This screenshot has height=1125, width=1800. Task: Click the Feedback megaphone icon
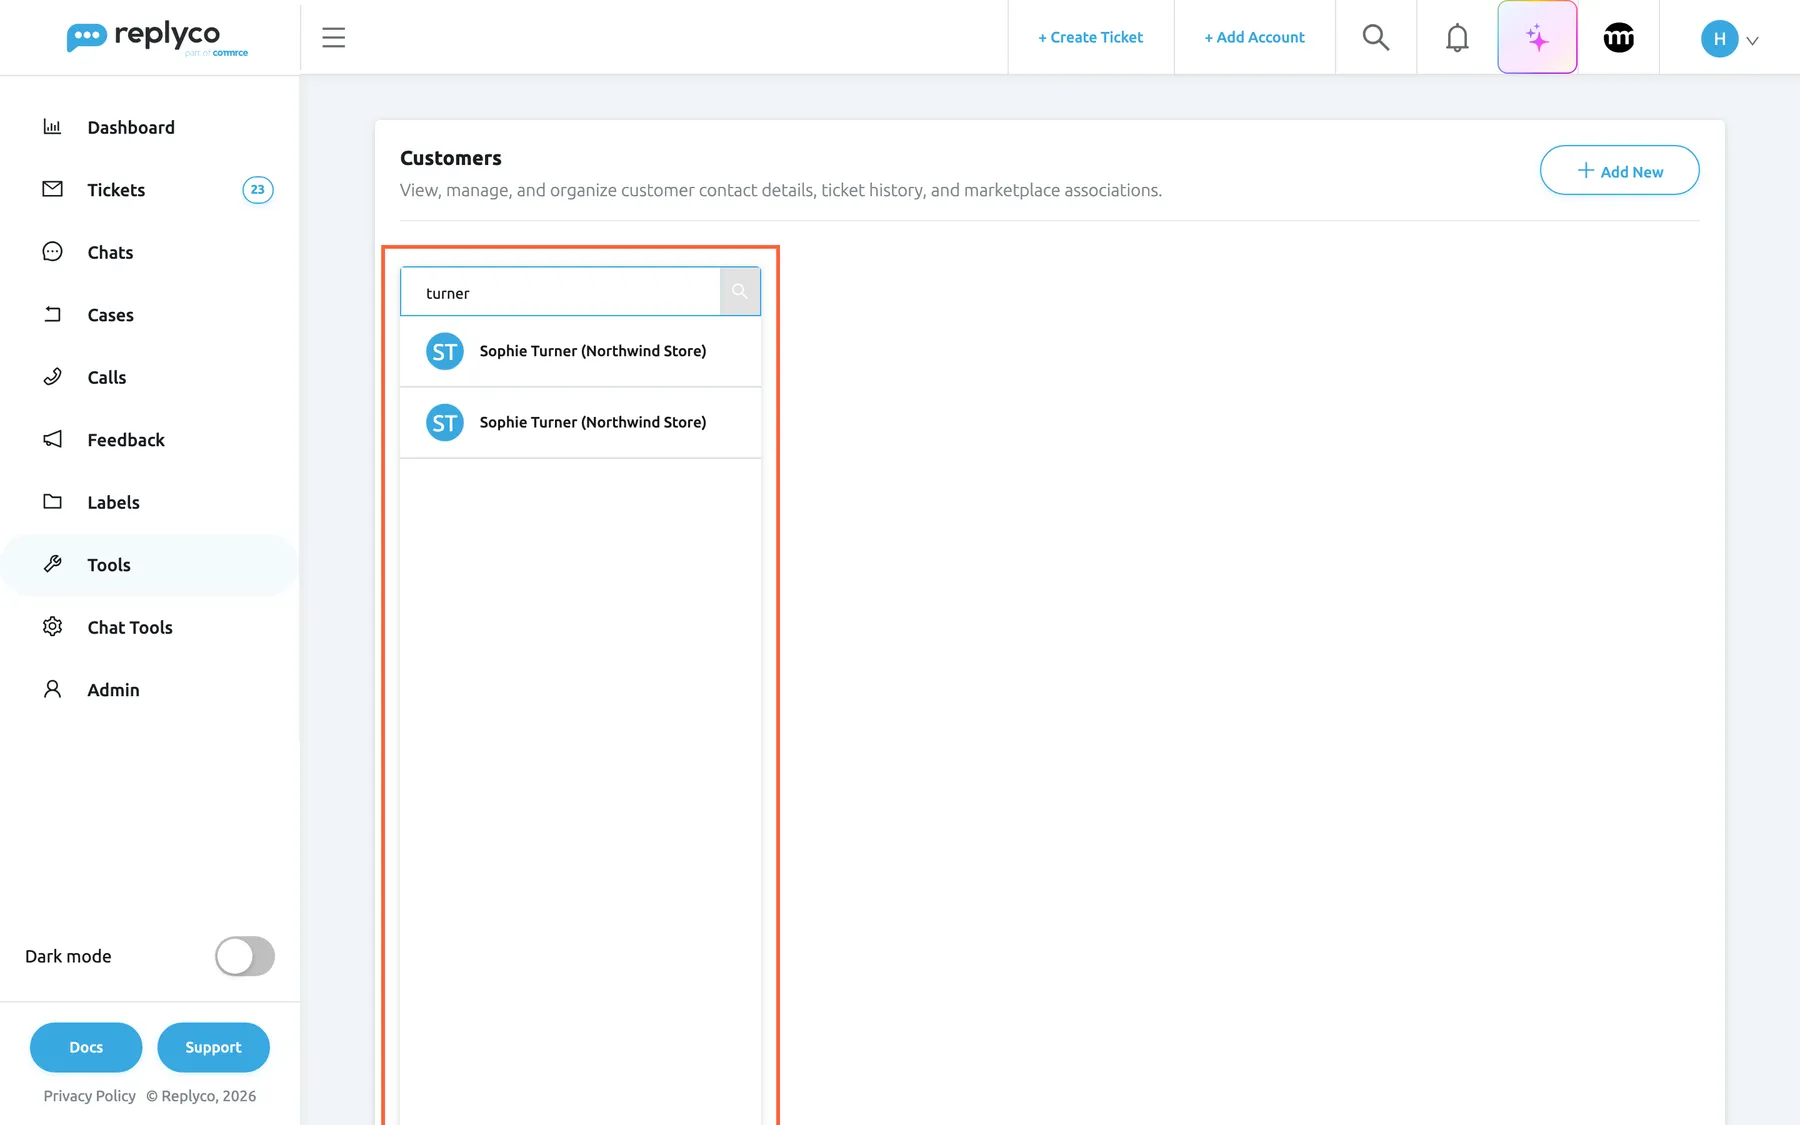tap(53, 439)
